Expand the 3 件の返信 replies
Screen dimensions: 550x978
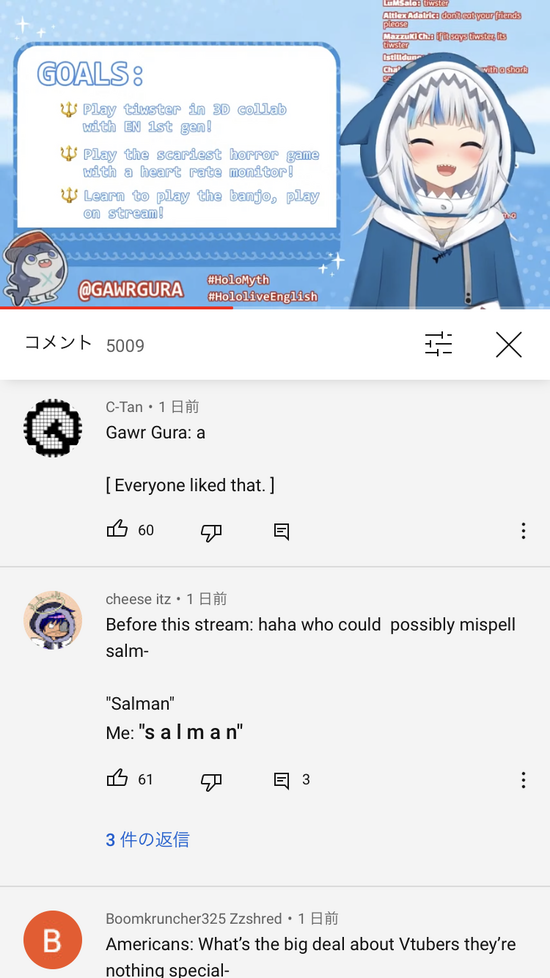point(148,840)
